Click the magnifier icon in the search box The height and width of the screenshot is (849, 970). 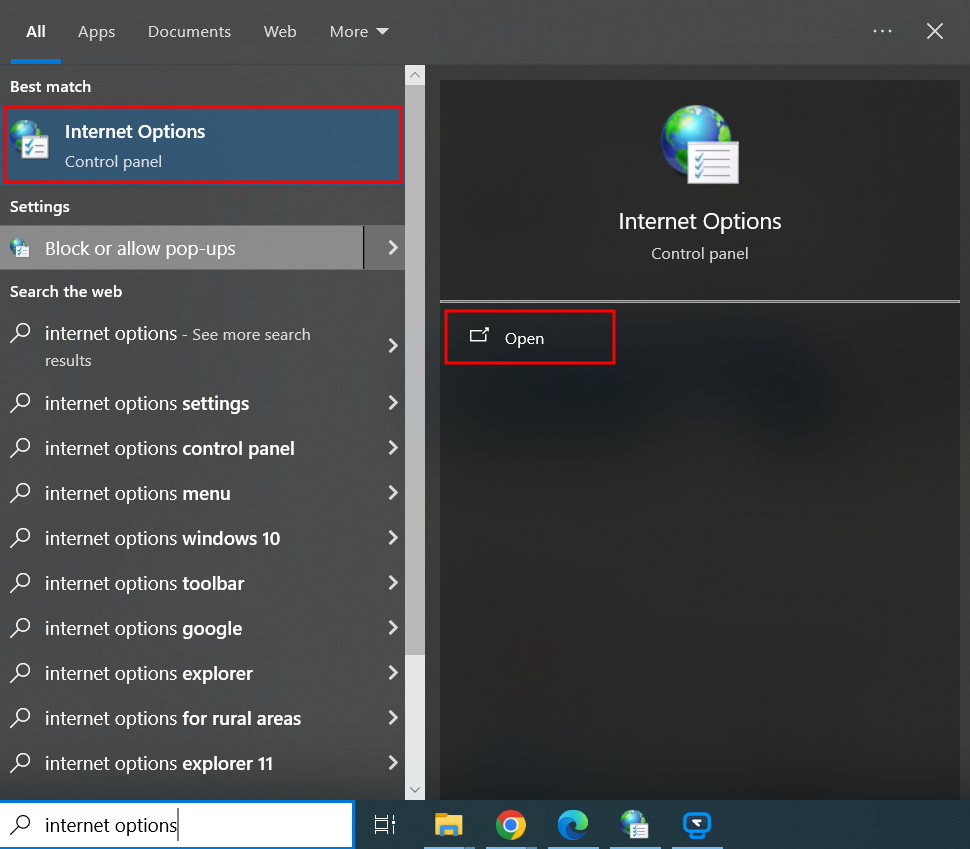20,824
